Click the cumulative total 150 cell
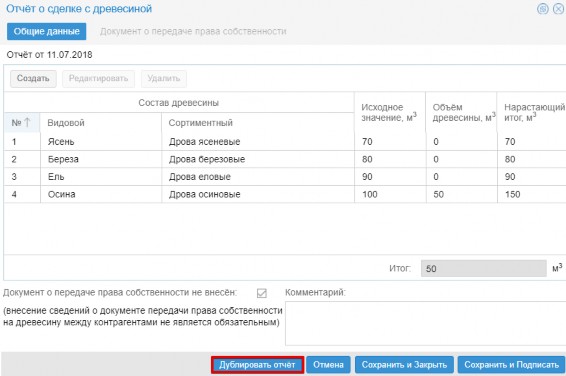566x376 pixels. pyautogui.click(x=532, y=194)
